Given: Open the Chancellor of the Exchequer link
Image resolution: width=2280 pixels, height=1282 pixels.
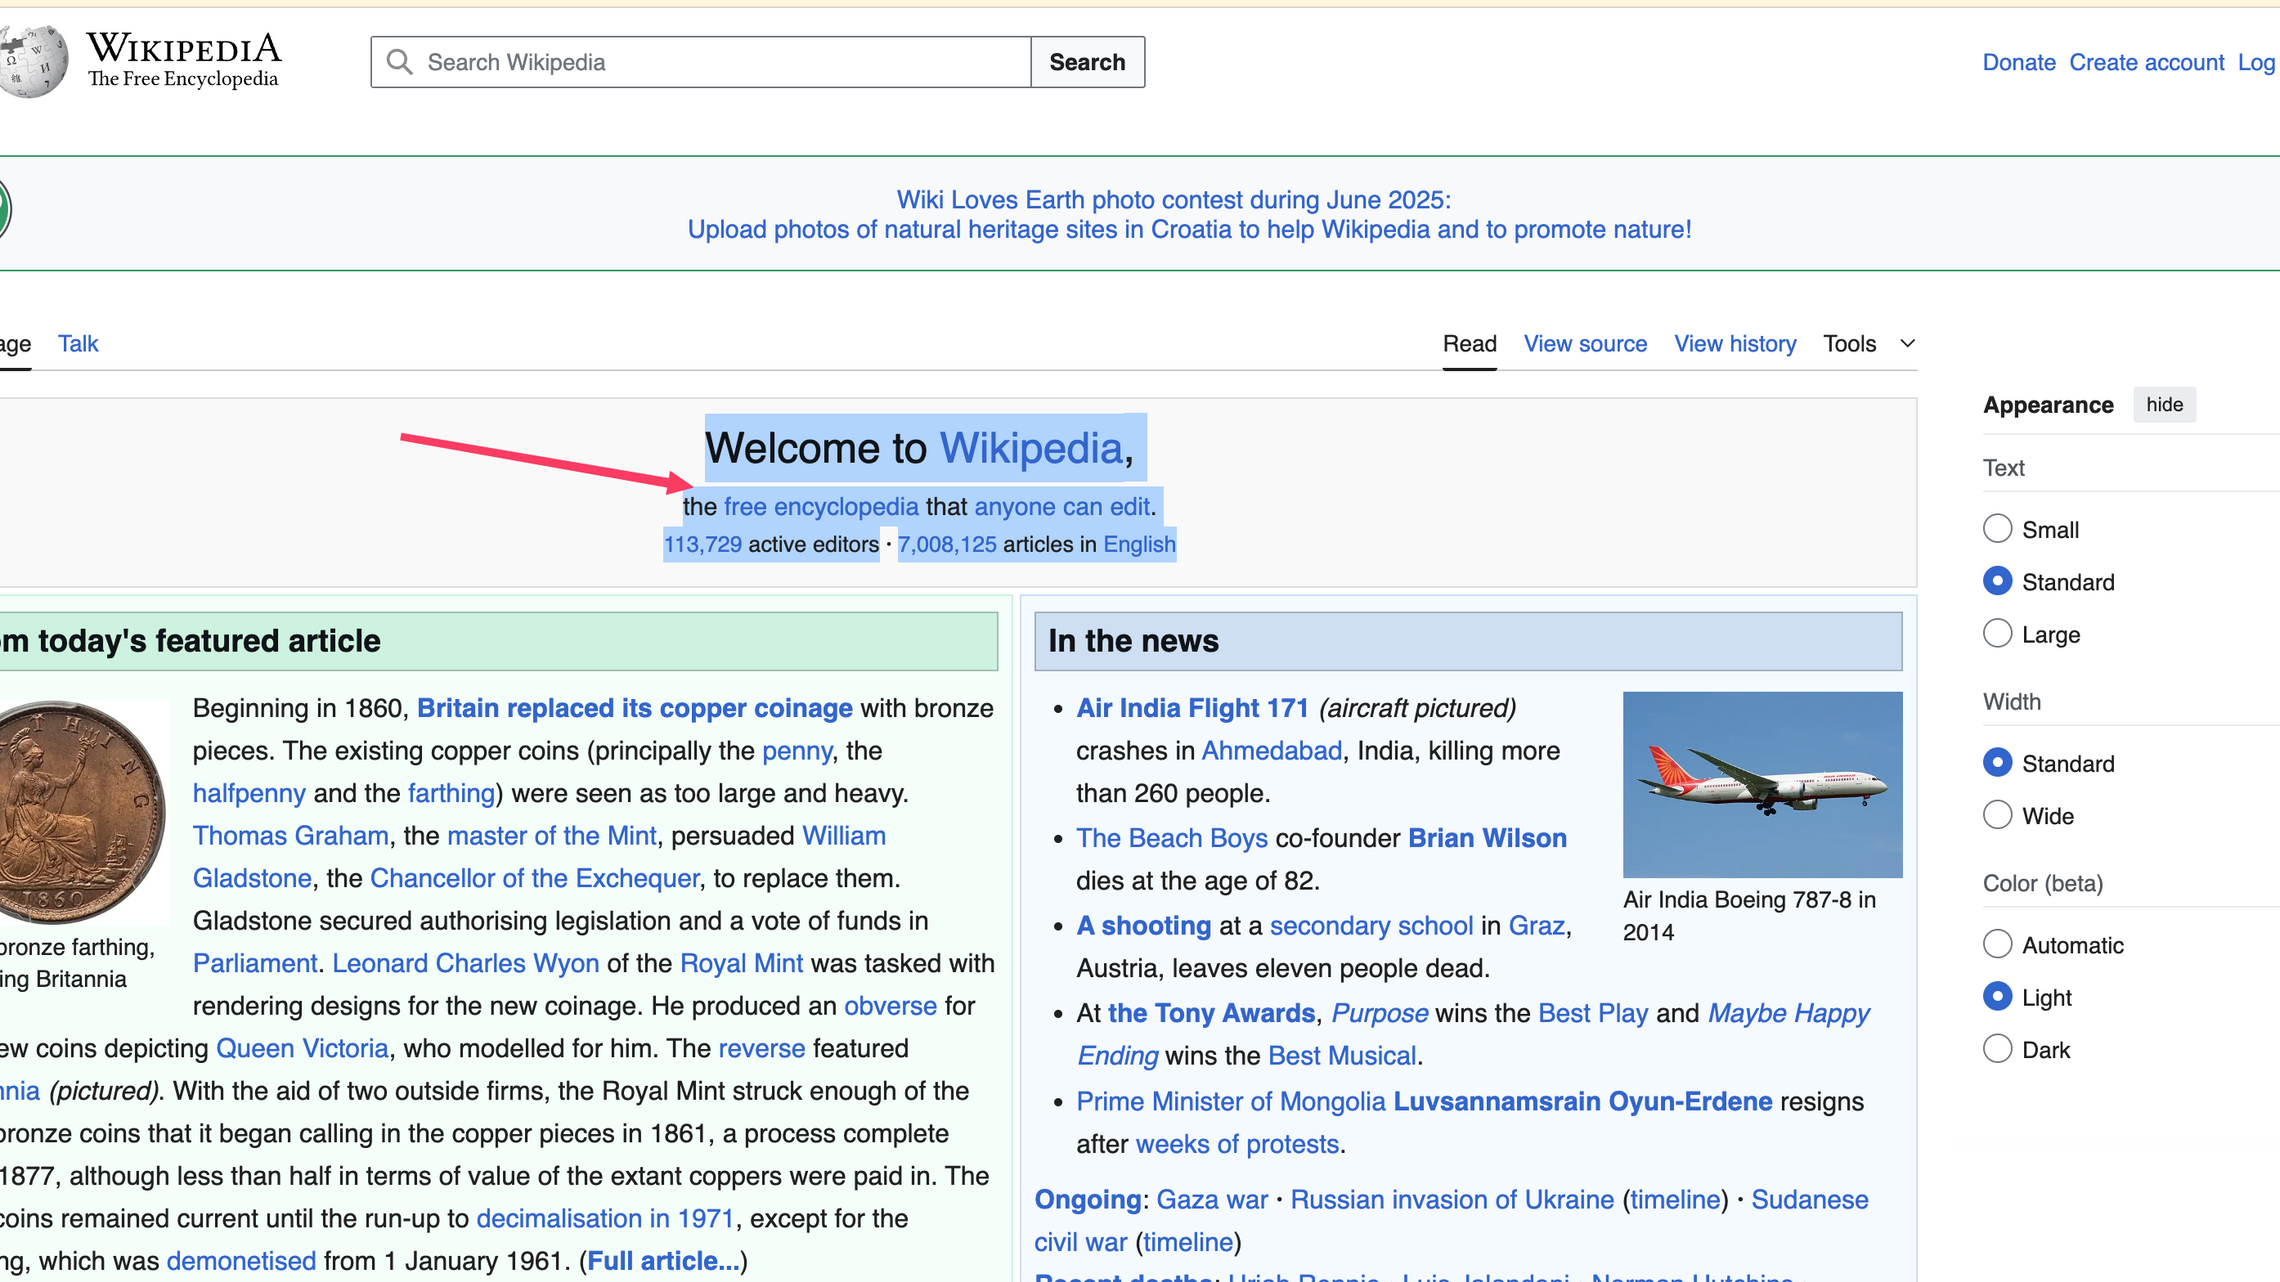Looking at the screenshot, I should (x=534, y=878).
